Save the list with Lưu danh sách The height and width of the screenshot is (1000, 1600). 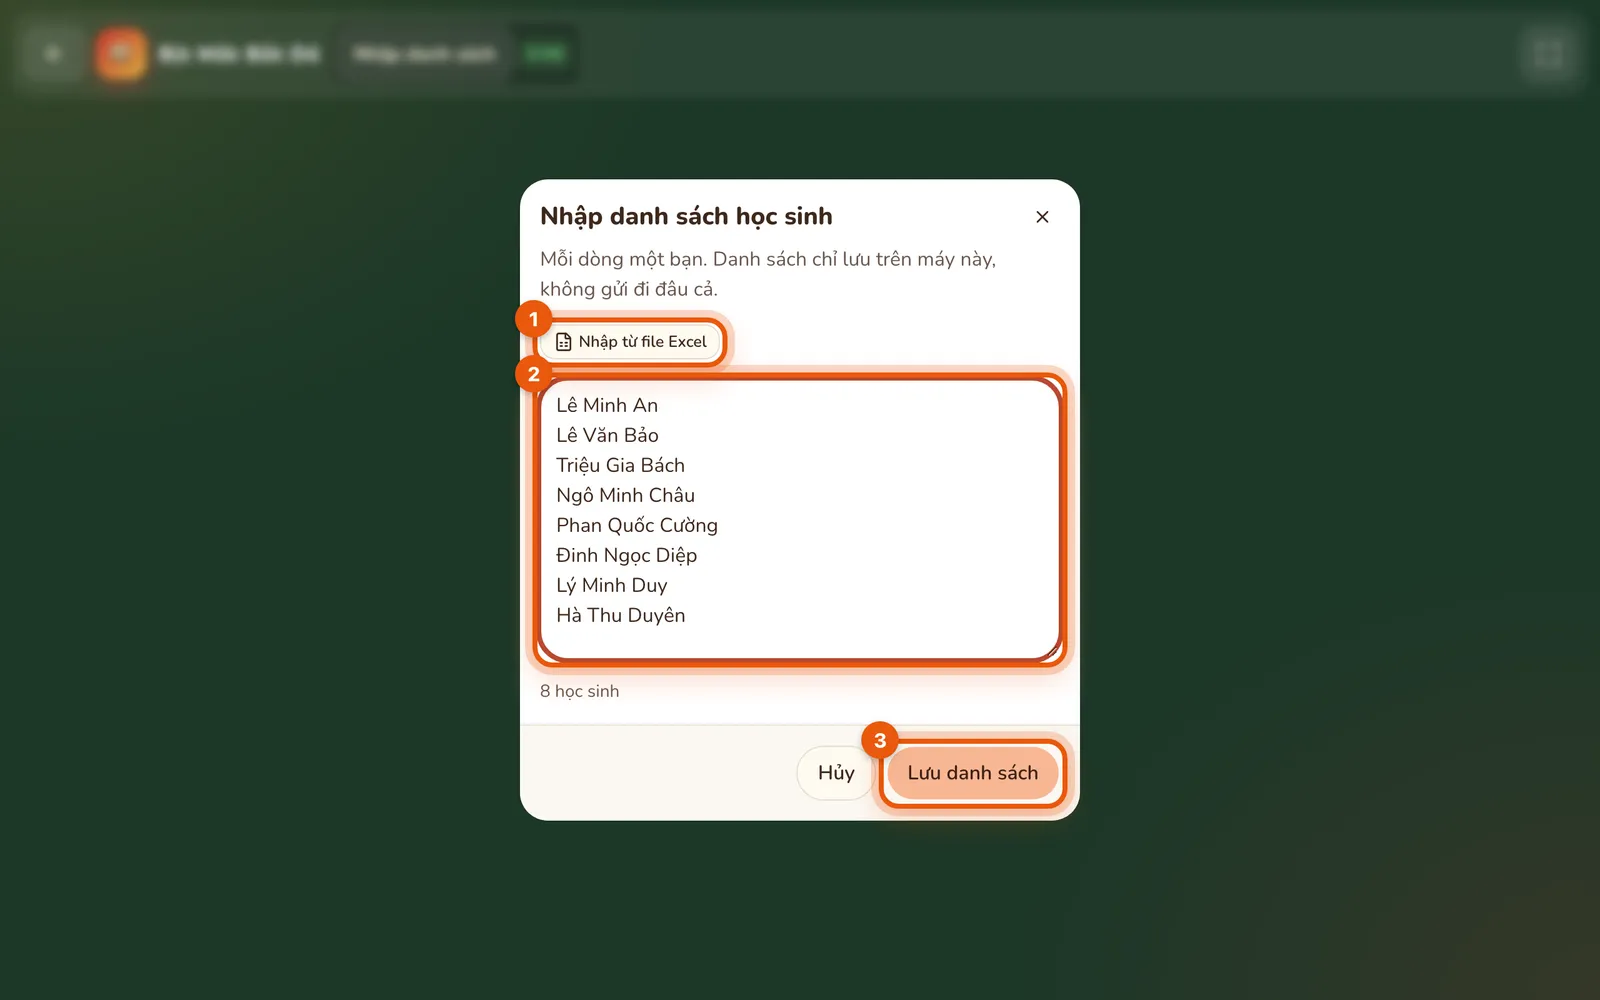[x=973, y=773]
